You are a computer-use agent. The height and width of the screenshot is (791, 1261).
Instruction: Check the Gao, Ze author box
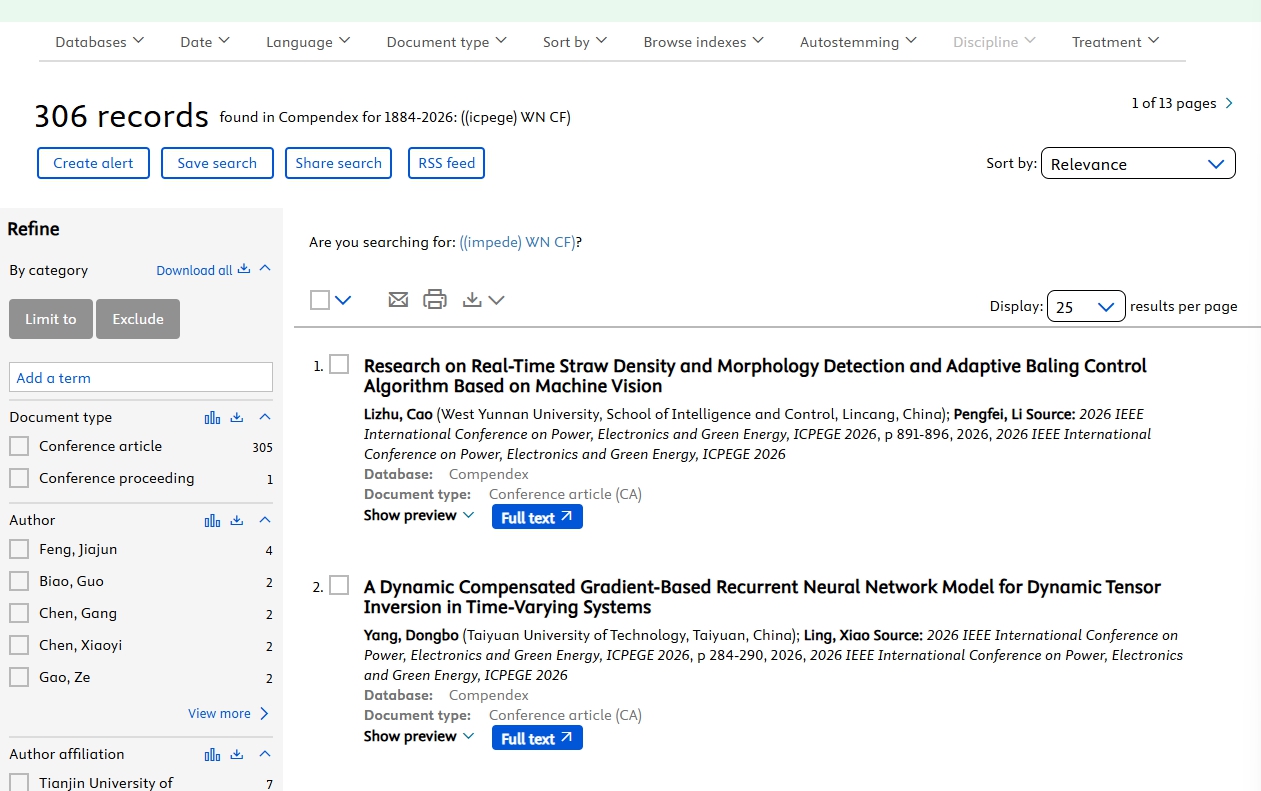point(19,677)
